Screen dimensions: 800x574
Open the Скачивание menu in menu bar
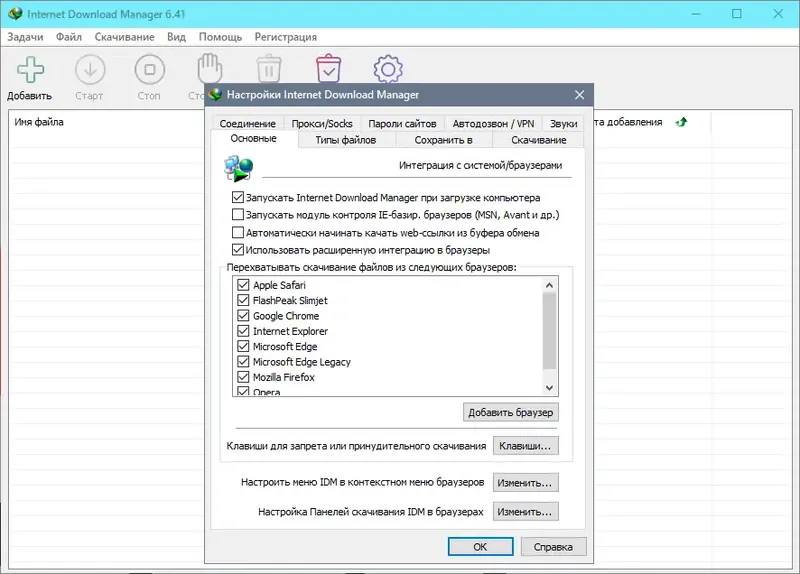coord(124,37)
